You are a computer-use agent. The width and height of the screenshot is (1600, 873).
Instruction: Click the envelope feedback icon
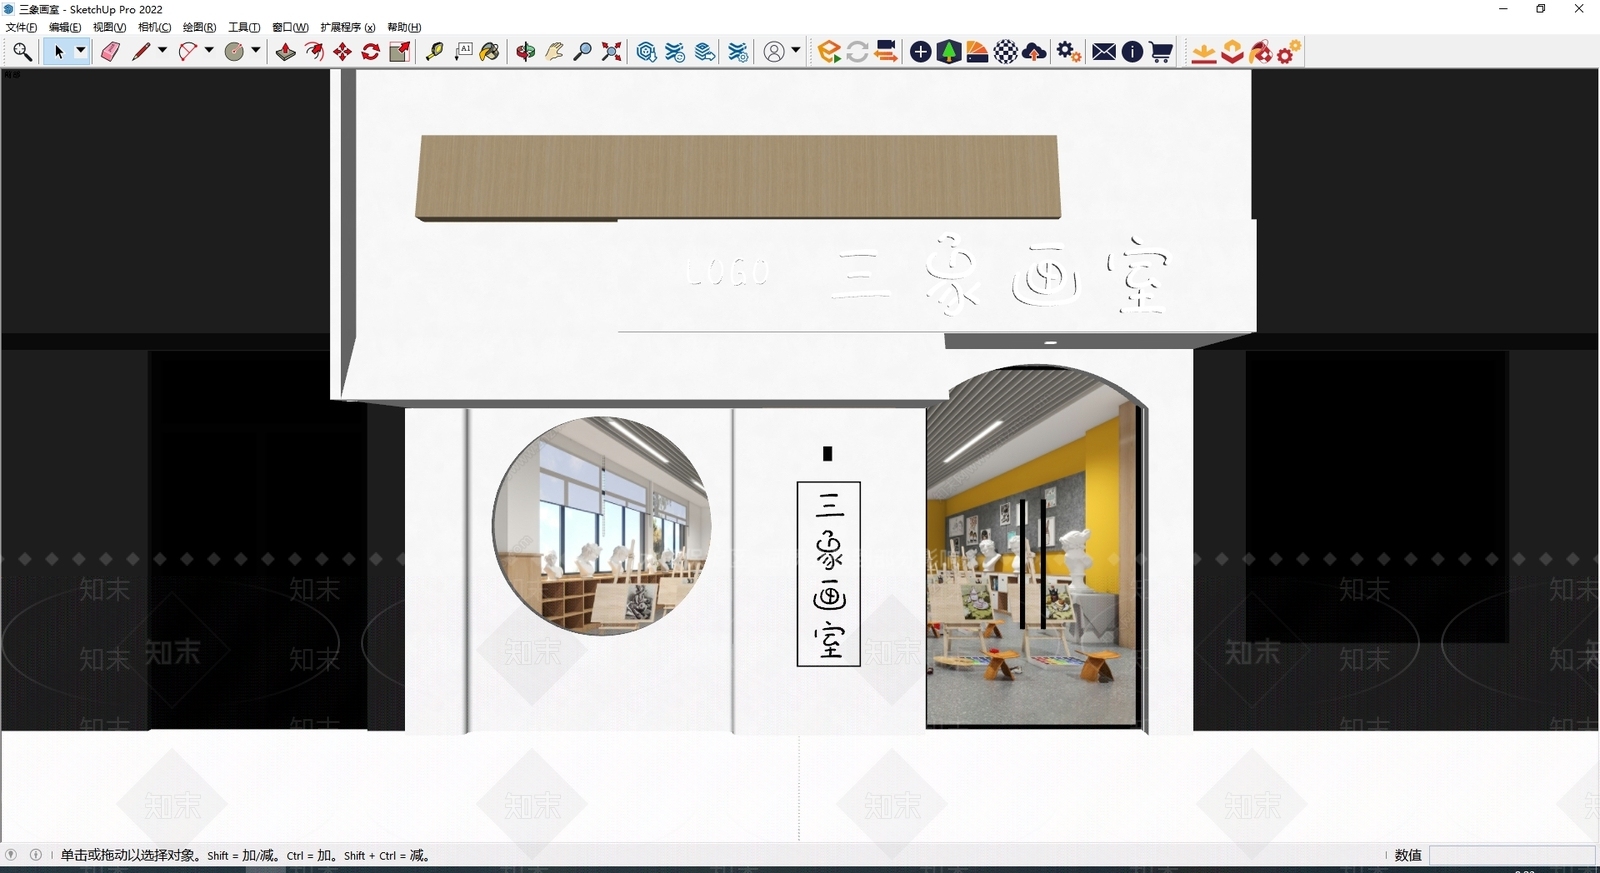pos(1104,52)
